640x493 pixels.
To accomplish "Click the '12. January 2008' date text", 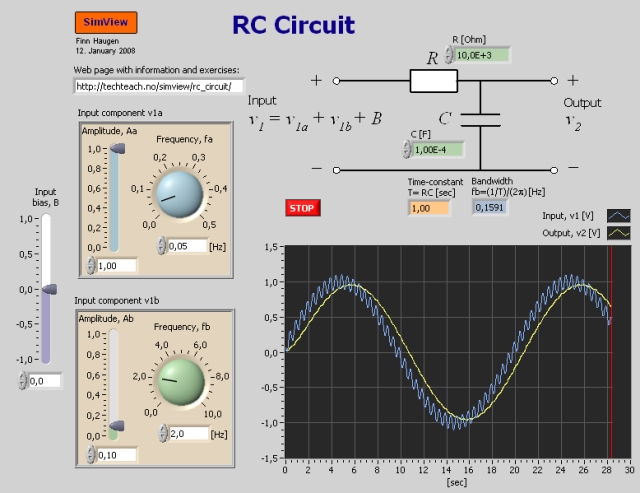I will tap(105, 51).
